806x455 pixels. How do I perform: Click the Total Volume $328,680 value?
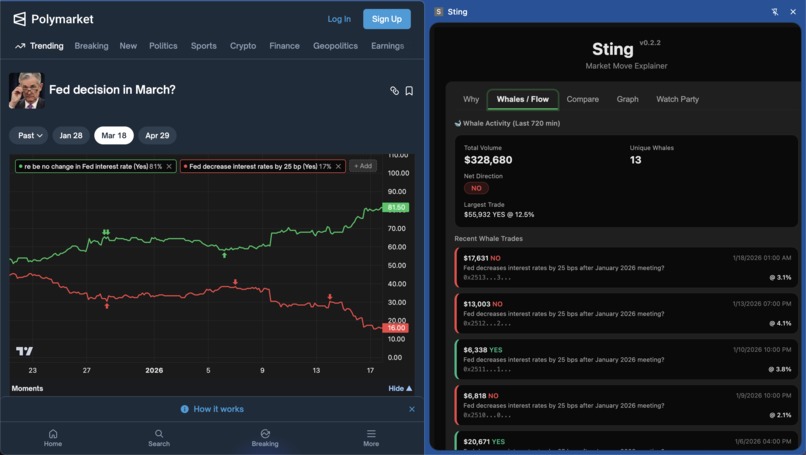(x=488, y=160)
